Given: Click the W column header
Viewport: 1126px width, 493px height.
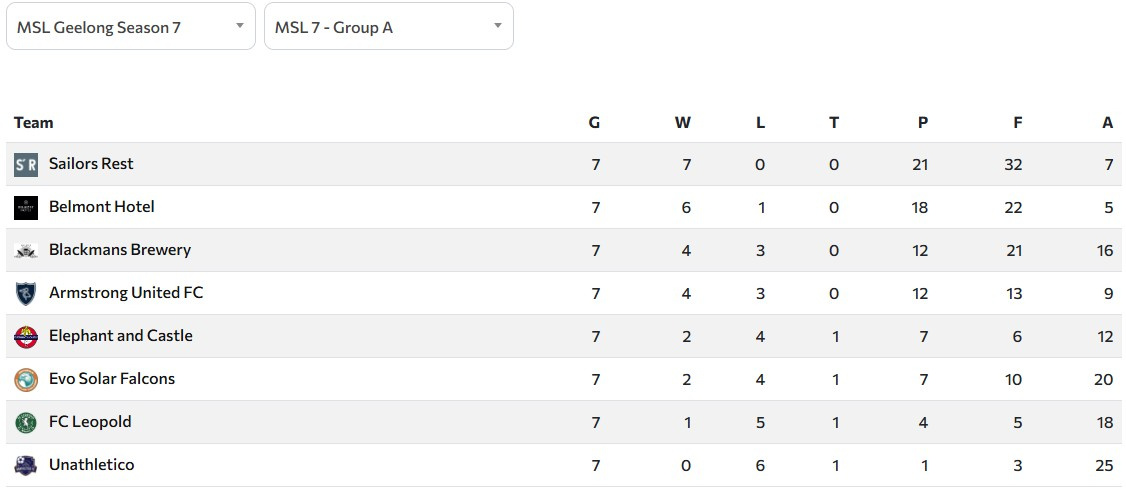Looking at the screenshot, I should pyautogui.click(x=683, y=123).
